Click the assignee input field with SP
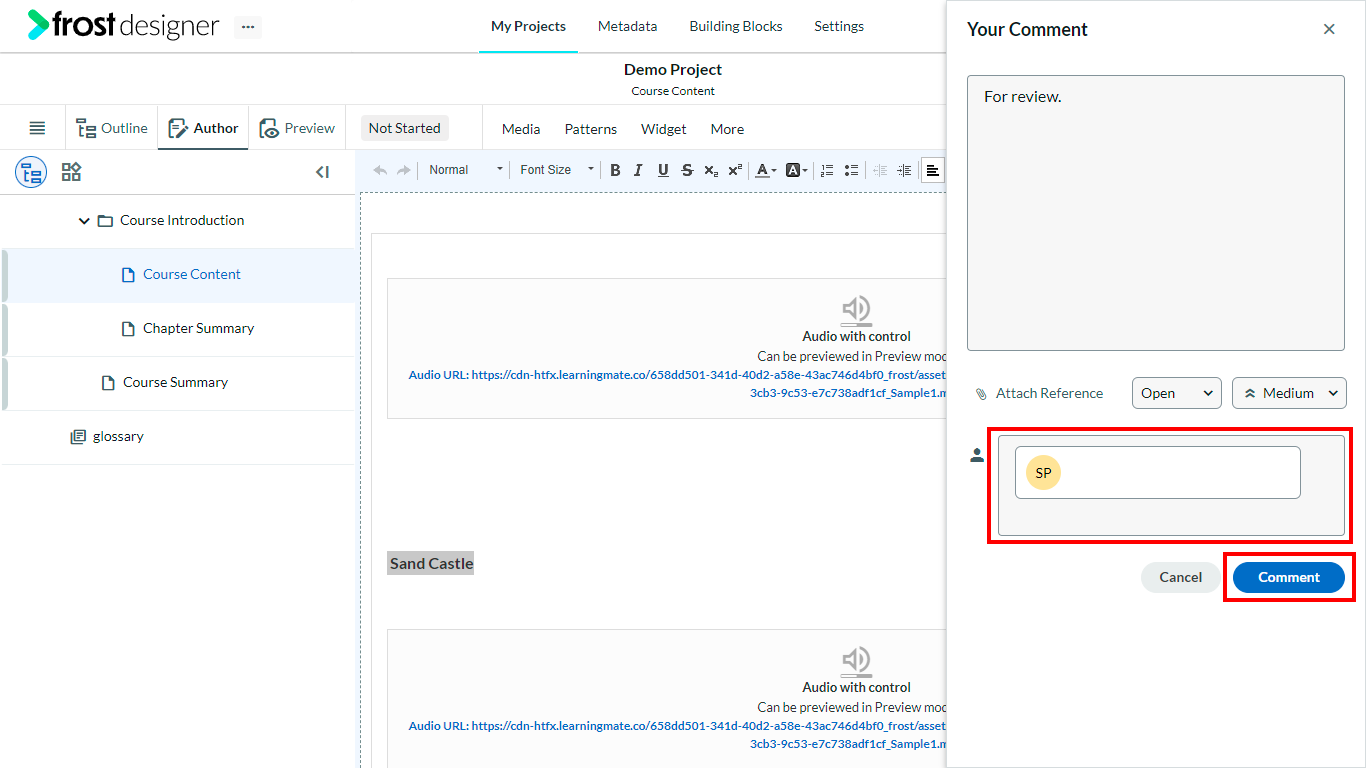Viewport: 1366px width, 768px height. (1158, 472)
